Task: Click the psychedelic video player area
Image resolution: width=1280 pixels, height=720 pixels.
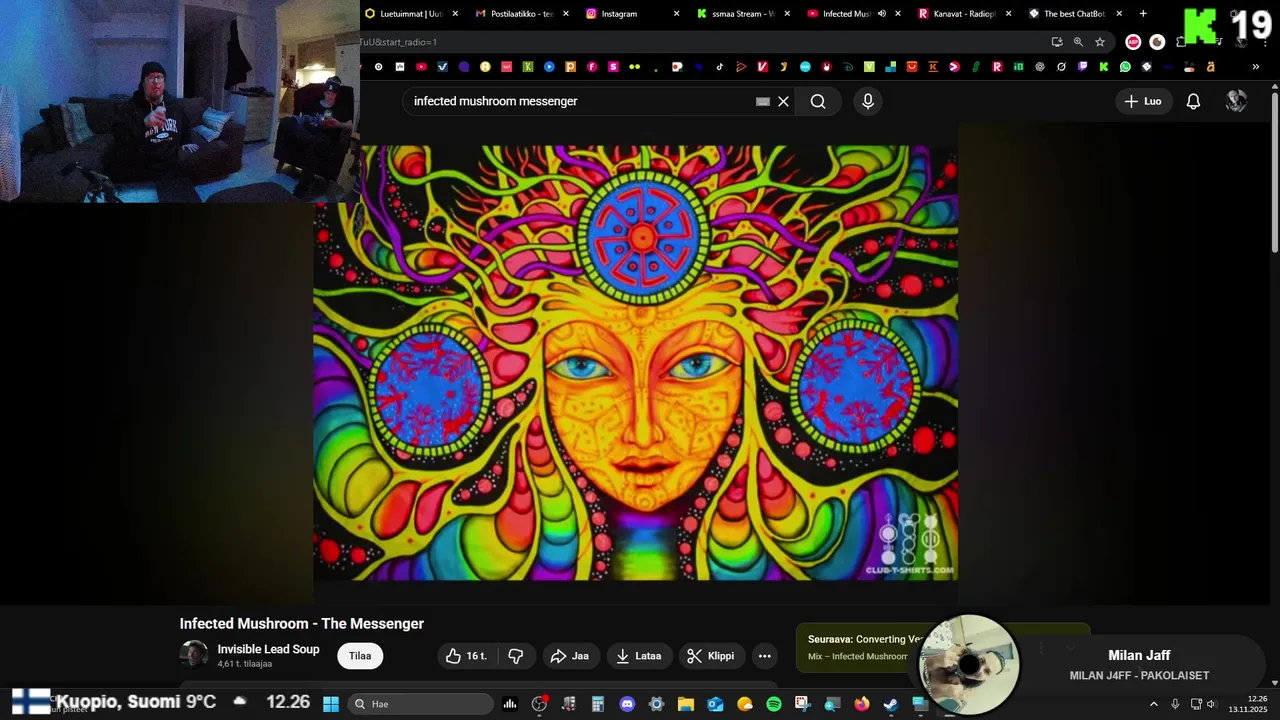Action: pyautogui.click(x=636, y=362)
